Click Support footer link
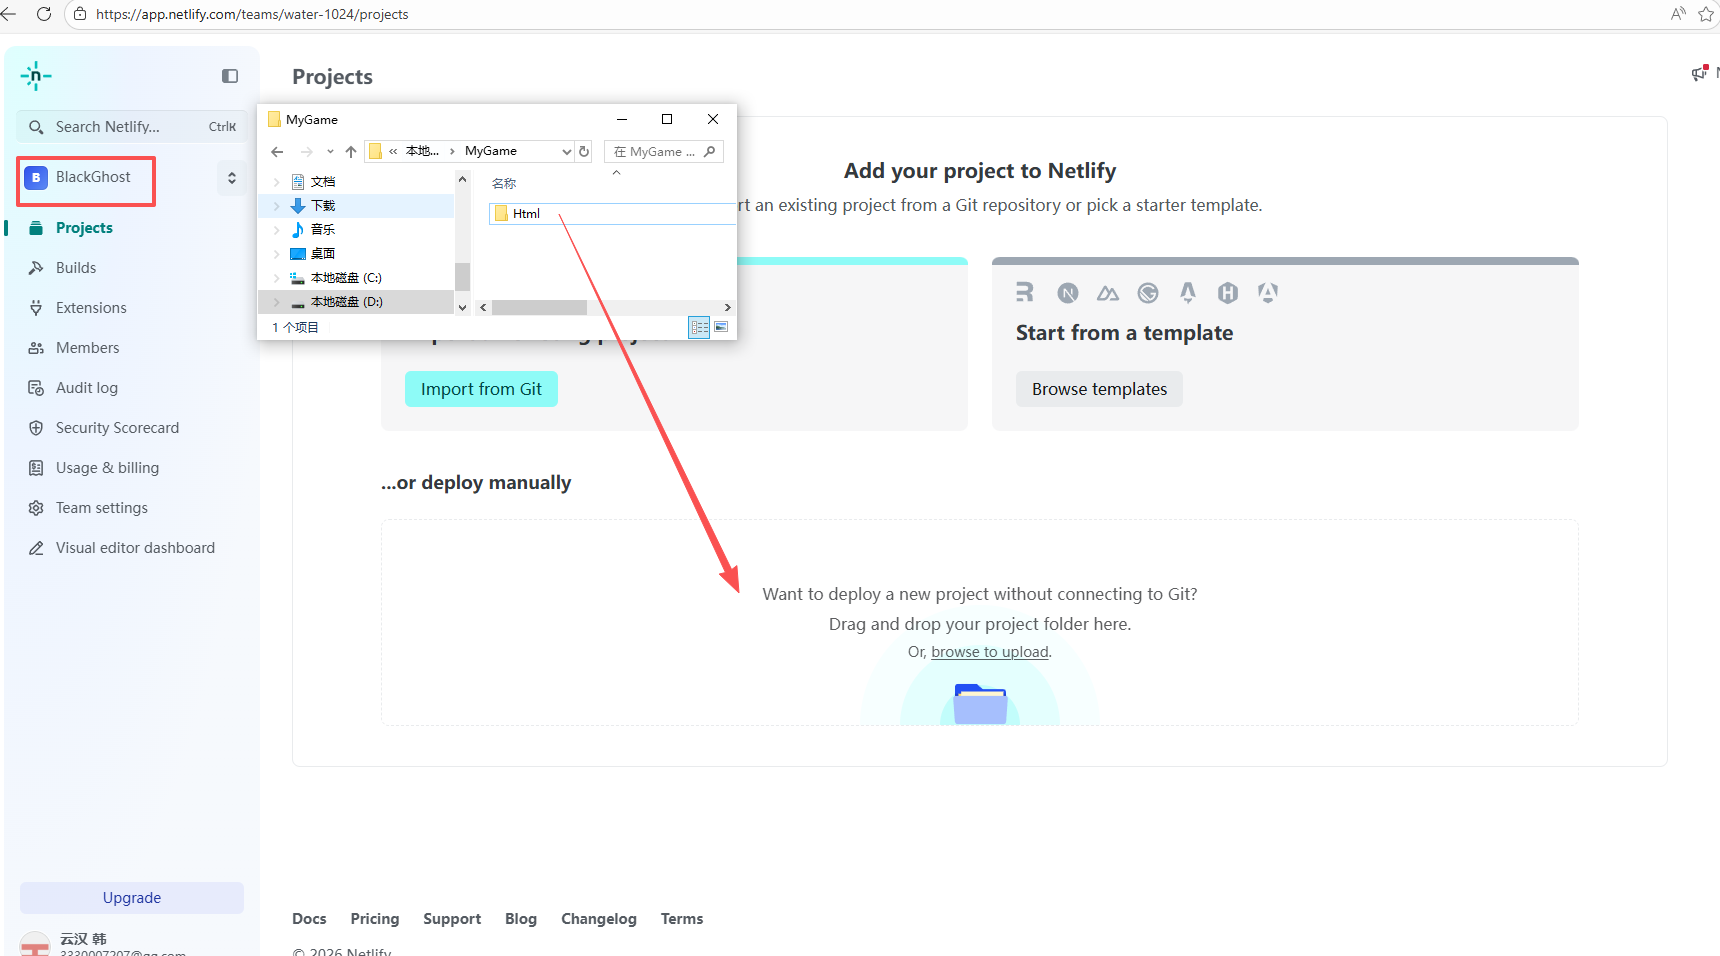Screen dimensions: 1720x956 [452, 919]
